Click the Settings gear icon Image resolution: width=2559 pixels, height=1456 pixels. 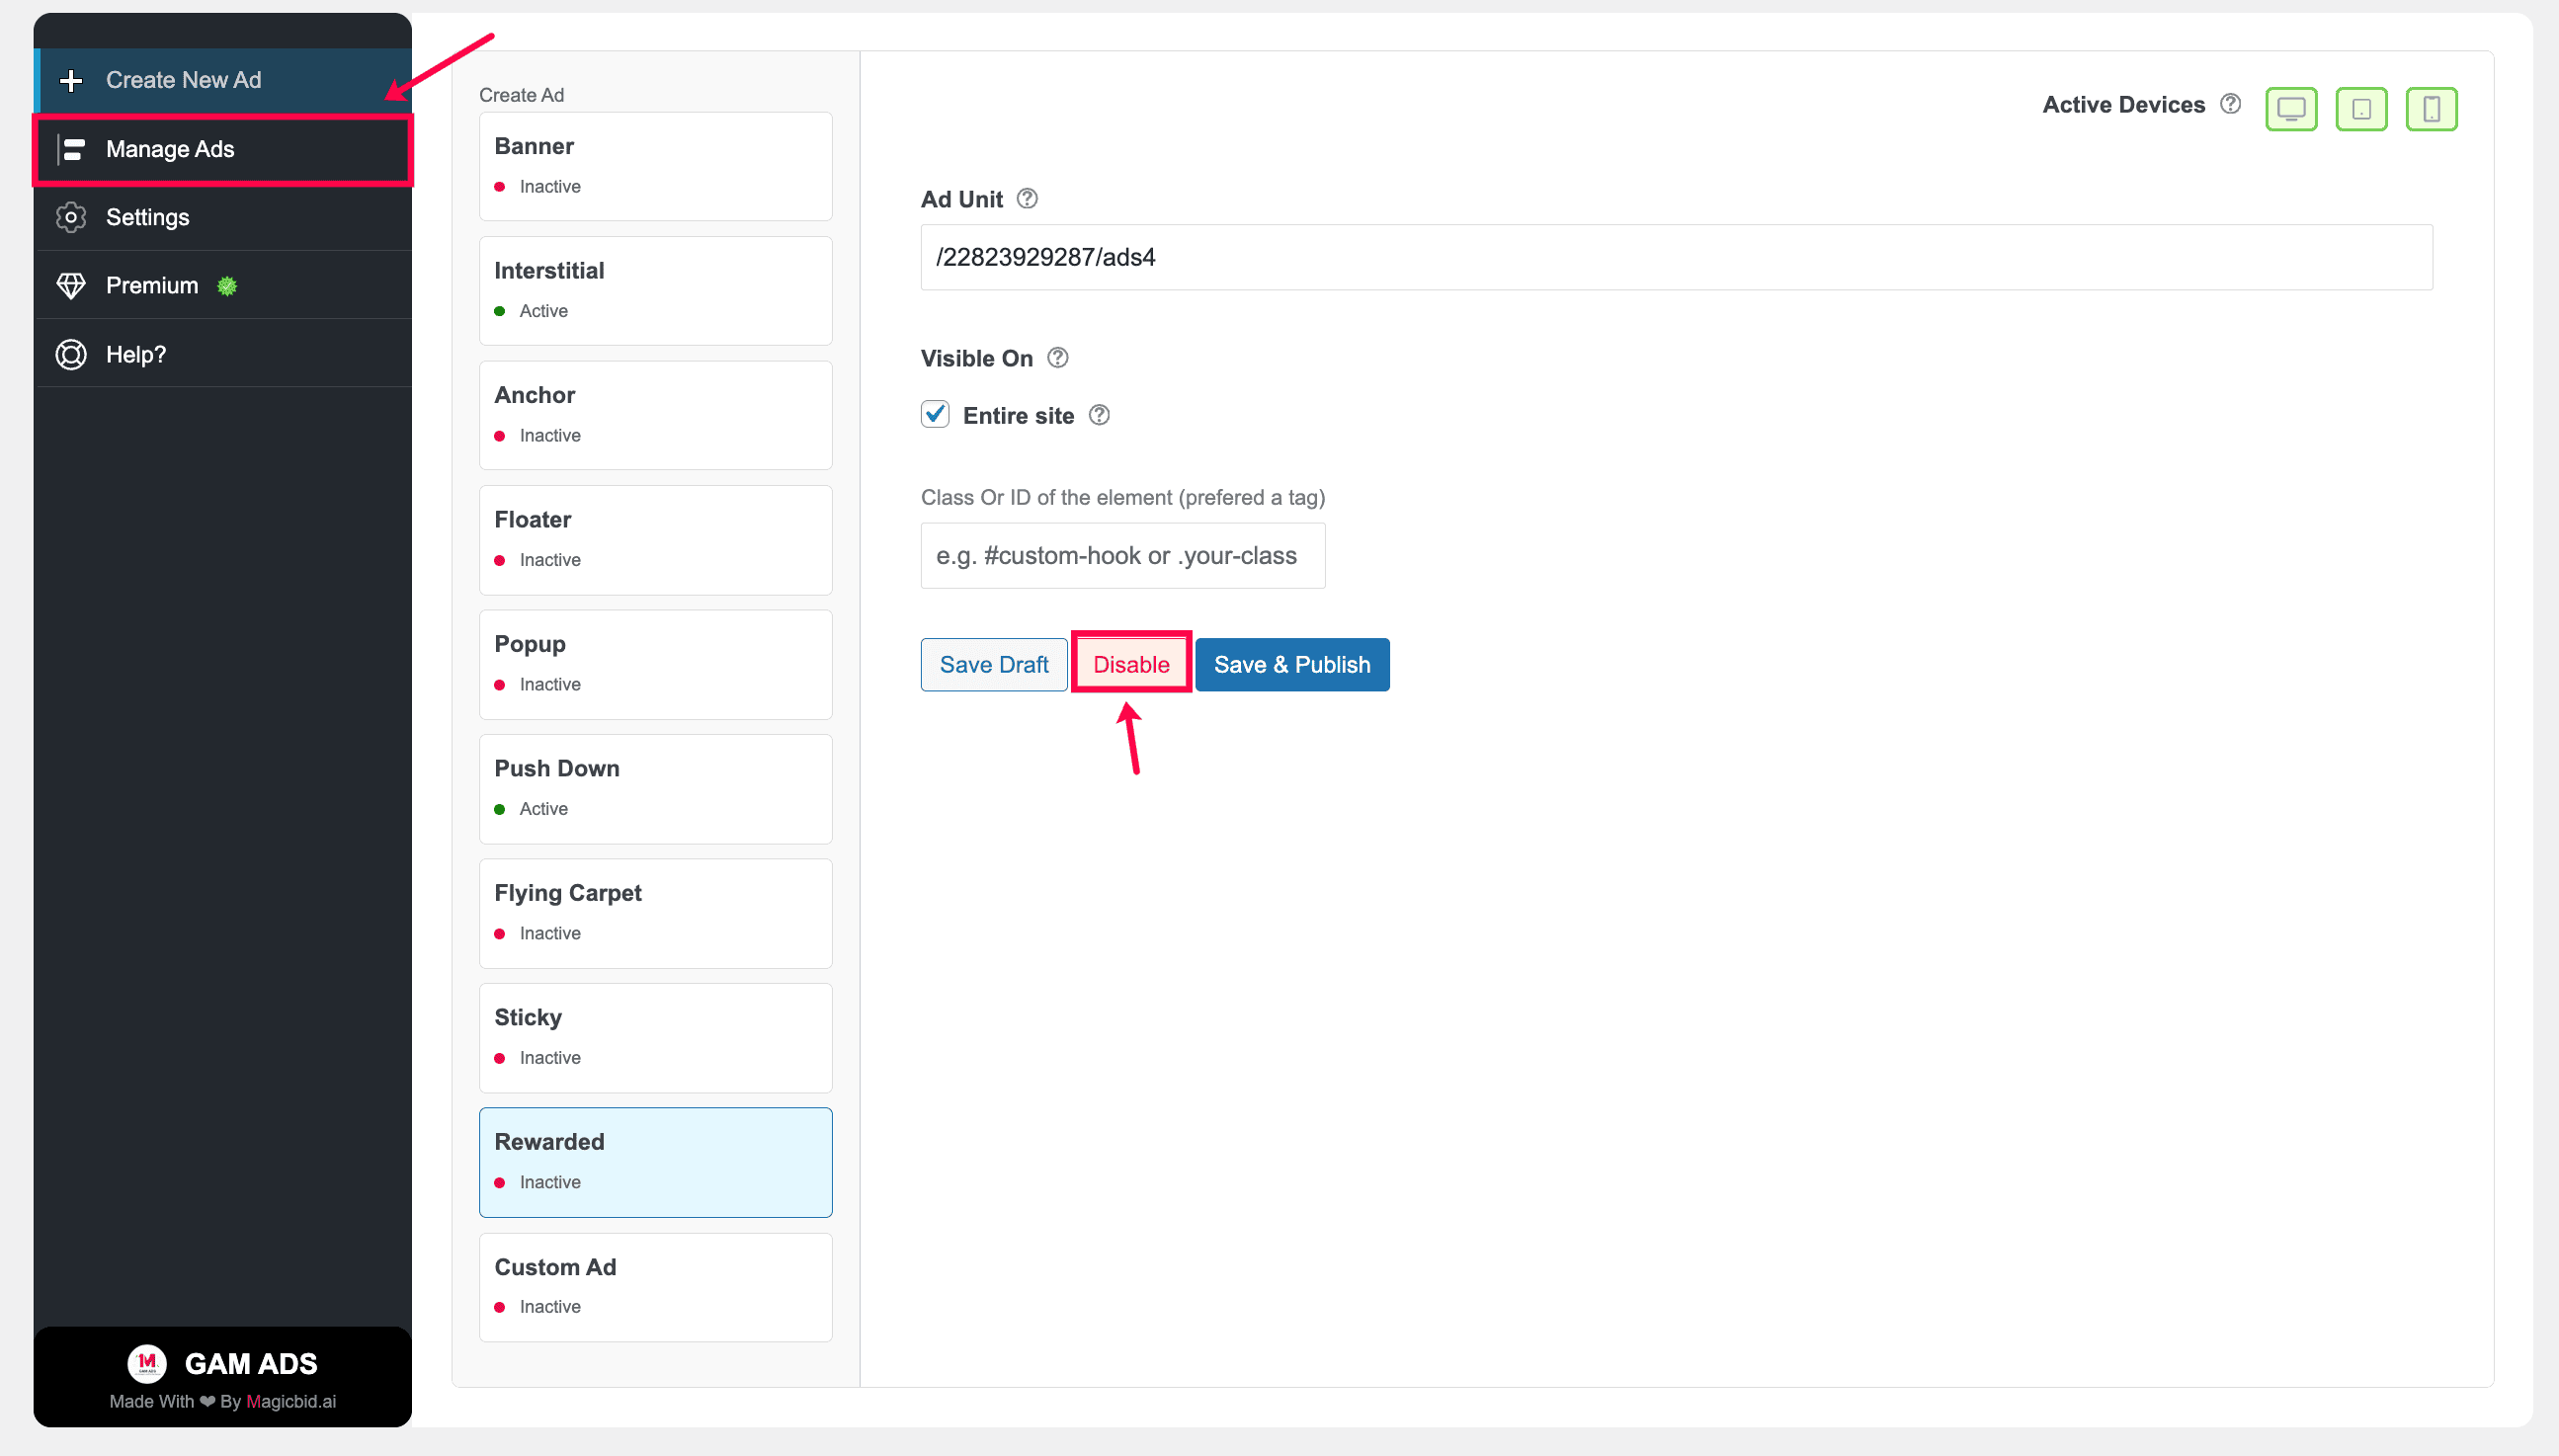(71, 217)
